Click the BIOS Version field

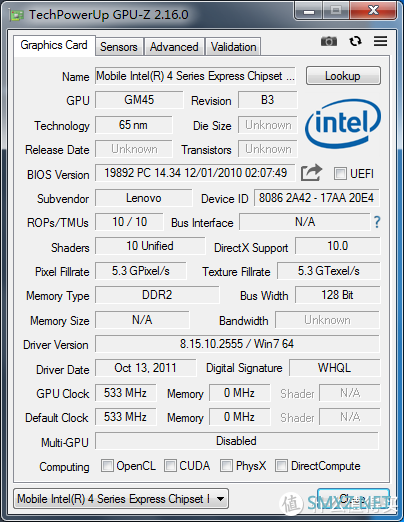point(195,173)
